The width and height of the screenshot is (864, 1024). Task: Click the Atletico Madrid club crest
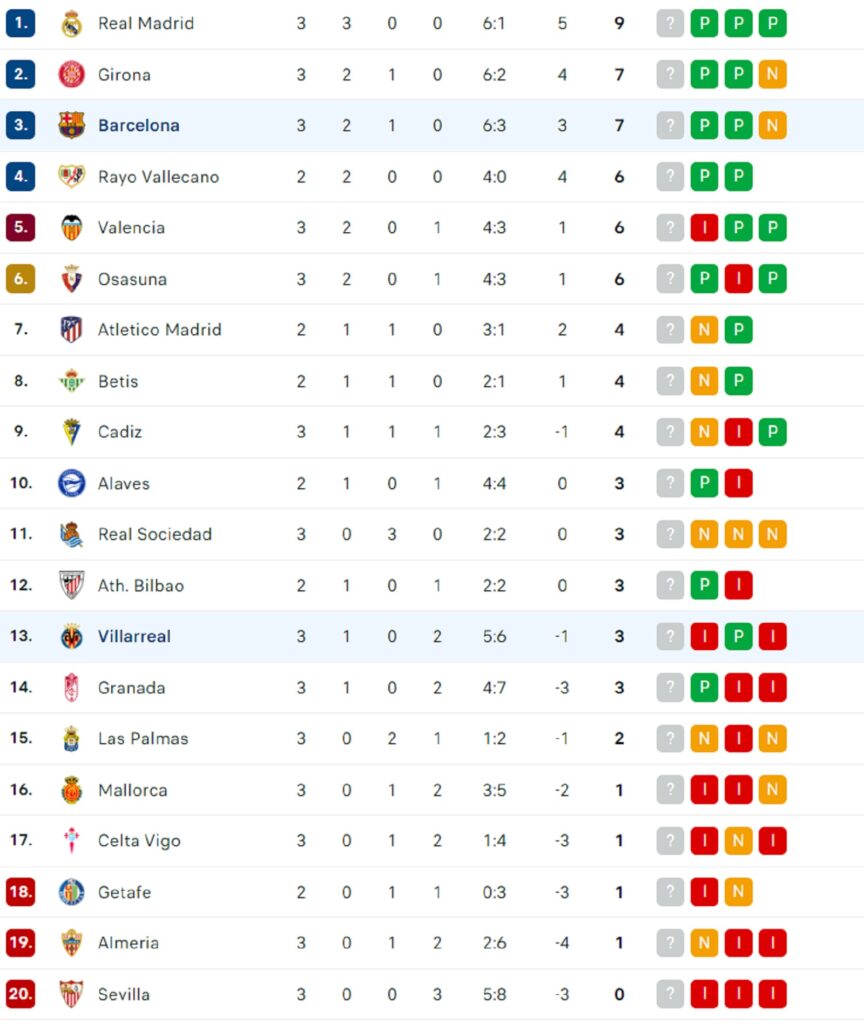pyautogui.click(x=71, y=329)
